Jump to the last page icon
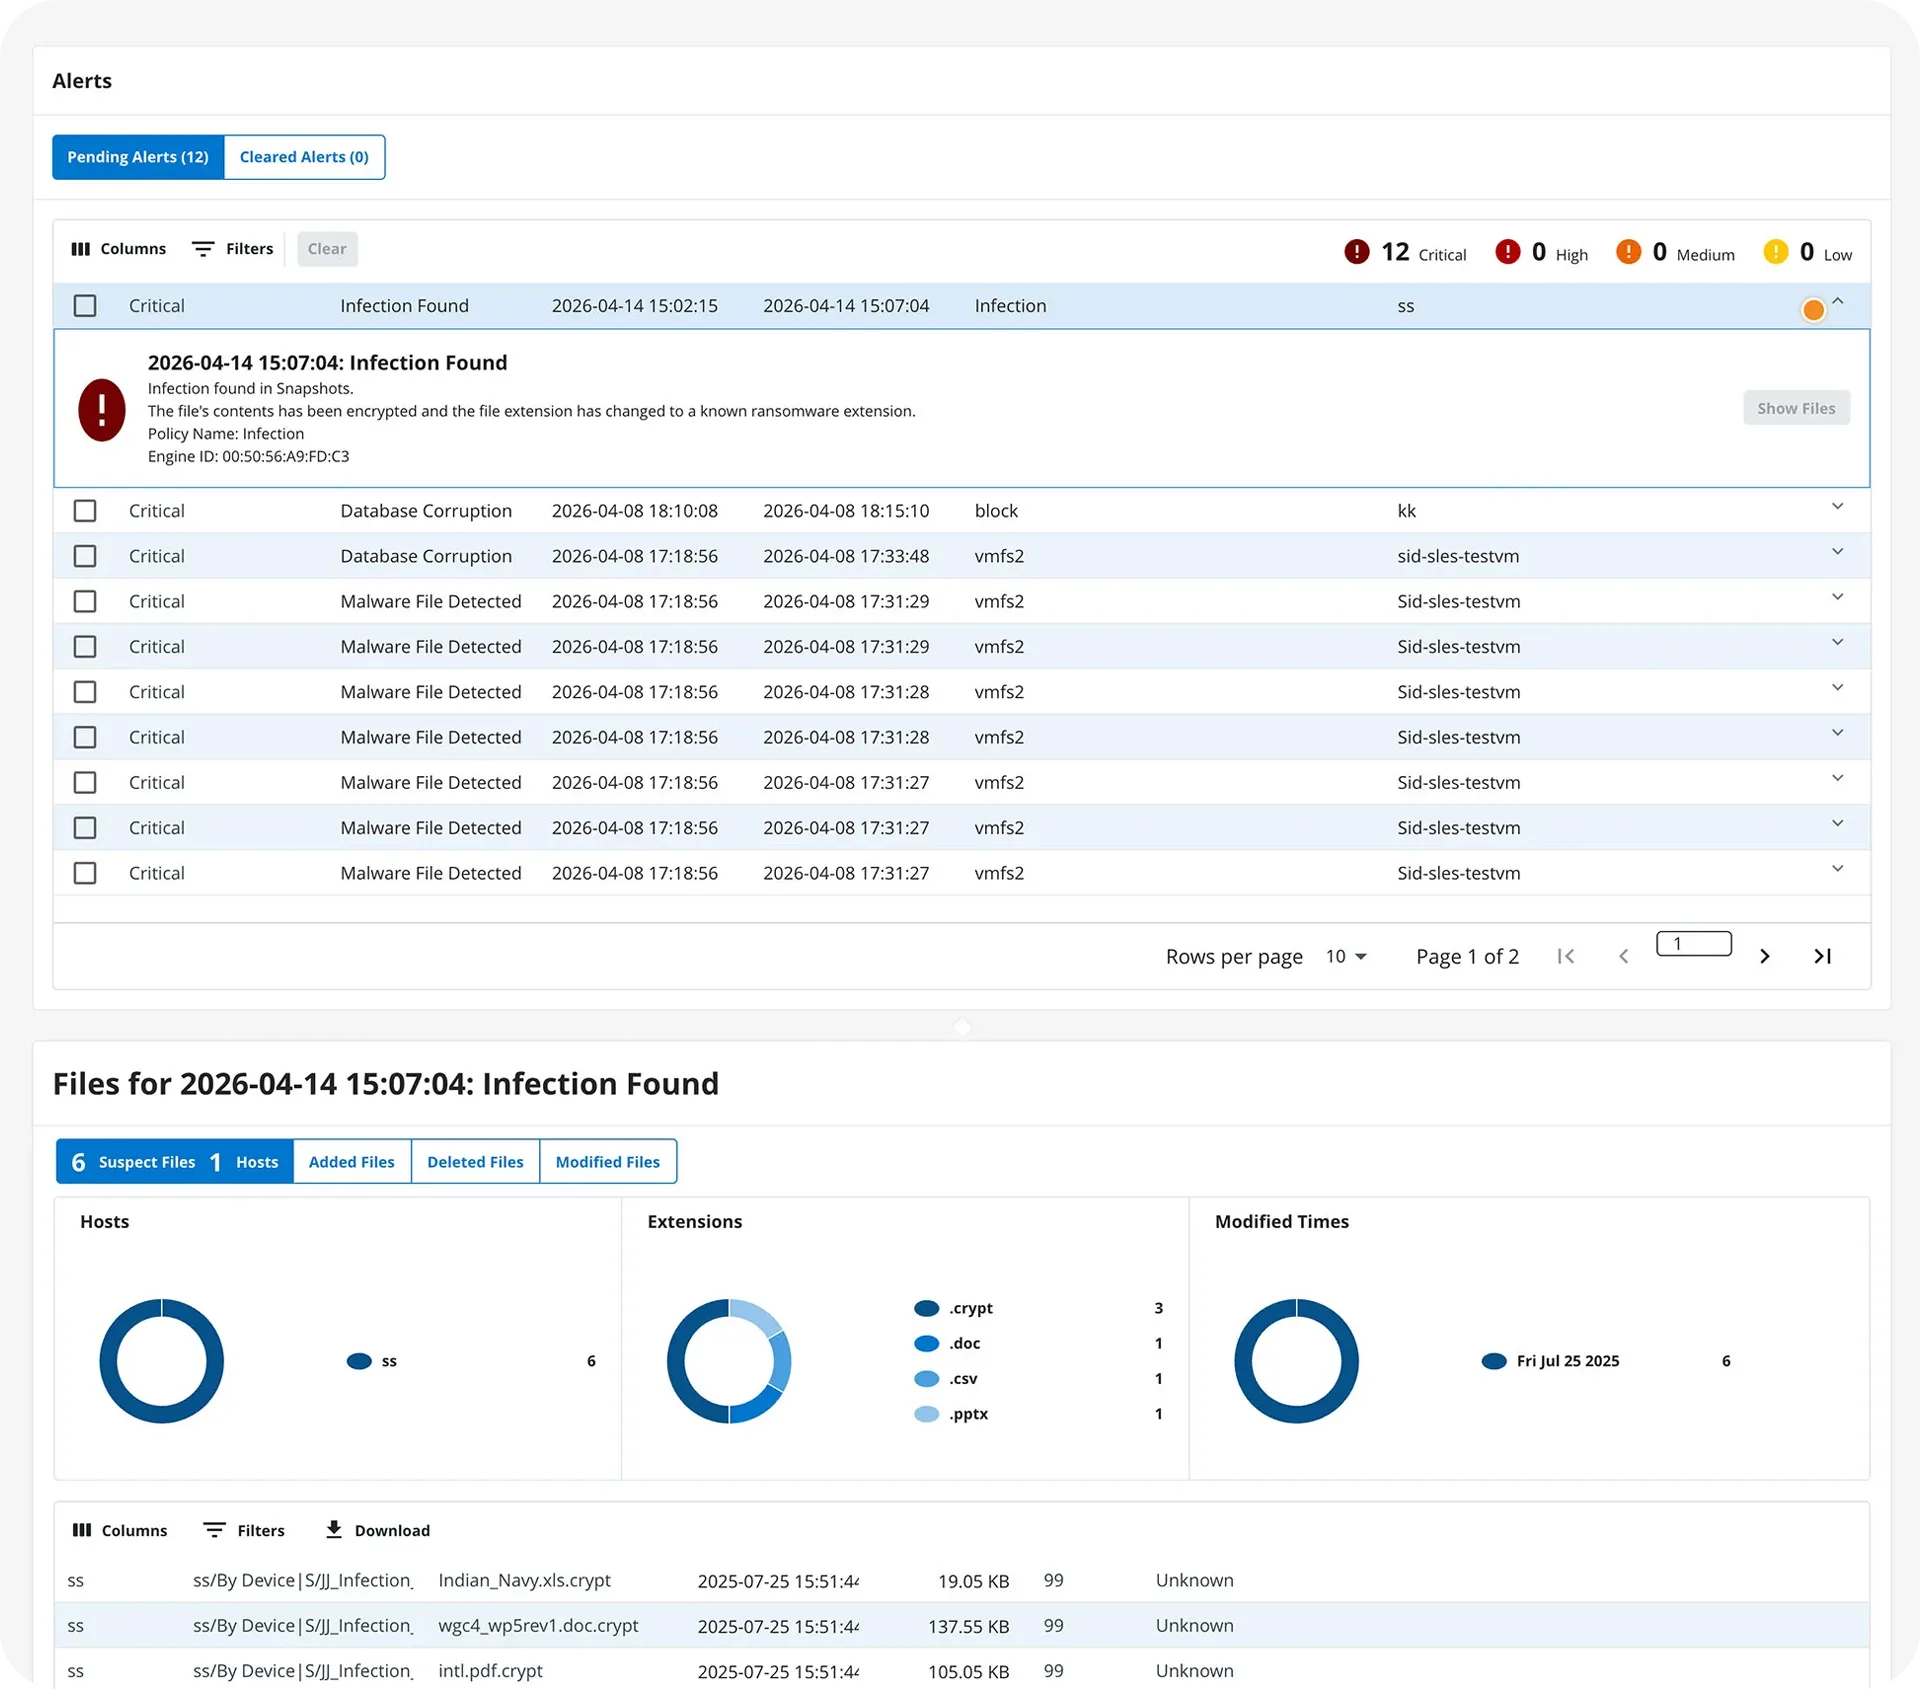The height and width of the screenshot is (1689, 1920). pos(1823,956)
